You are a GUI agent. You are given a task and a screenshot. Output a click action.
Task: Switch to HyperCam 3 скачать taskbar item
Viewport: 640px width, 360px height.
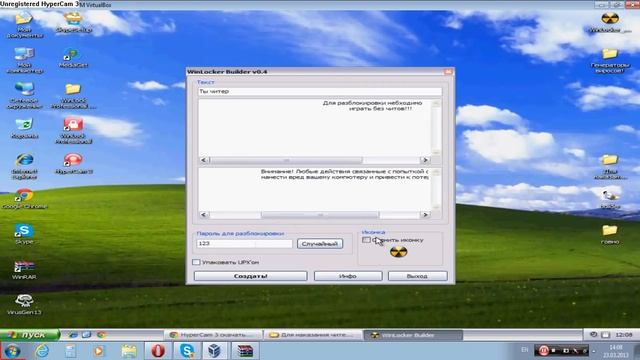[213, 335]
